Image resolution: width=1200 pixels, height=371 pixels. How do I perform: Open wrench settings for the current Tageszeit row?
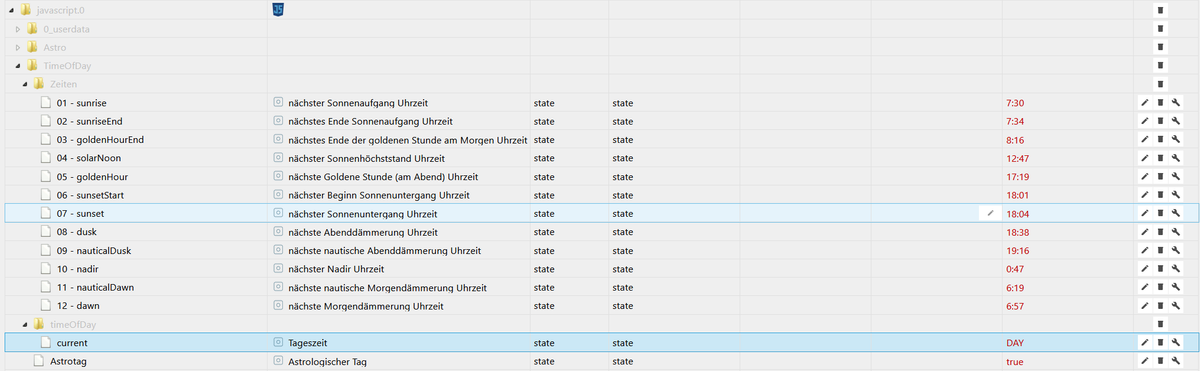click(1176, 343)
